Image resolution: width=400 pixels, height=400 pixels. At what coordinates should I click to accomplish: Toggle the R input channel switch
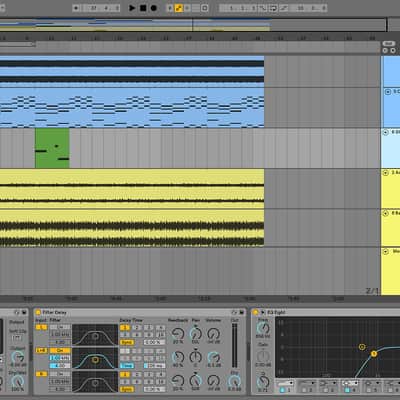pyautogui.click(x=41, y=374)
